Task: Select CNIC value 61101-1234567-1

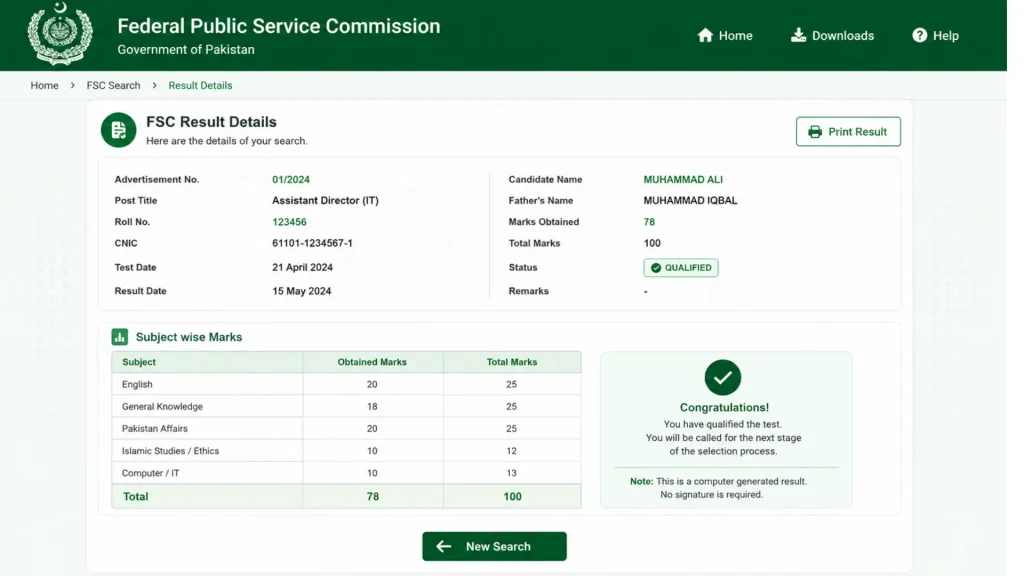Action: [312, 243]
